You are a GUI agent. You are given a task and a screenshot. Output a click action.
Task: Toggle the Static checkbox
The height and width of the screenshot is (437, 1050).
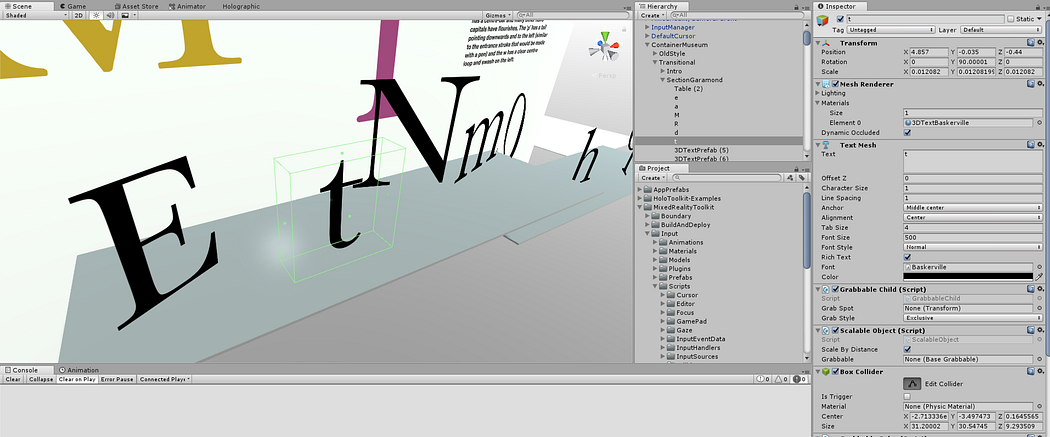1010,19
